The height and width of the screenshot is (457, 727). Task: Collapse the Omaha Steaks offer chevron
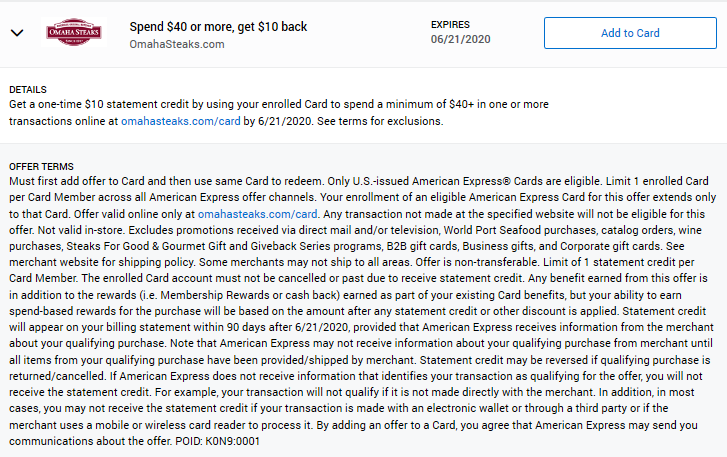tap(17, 33)
